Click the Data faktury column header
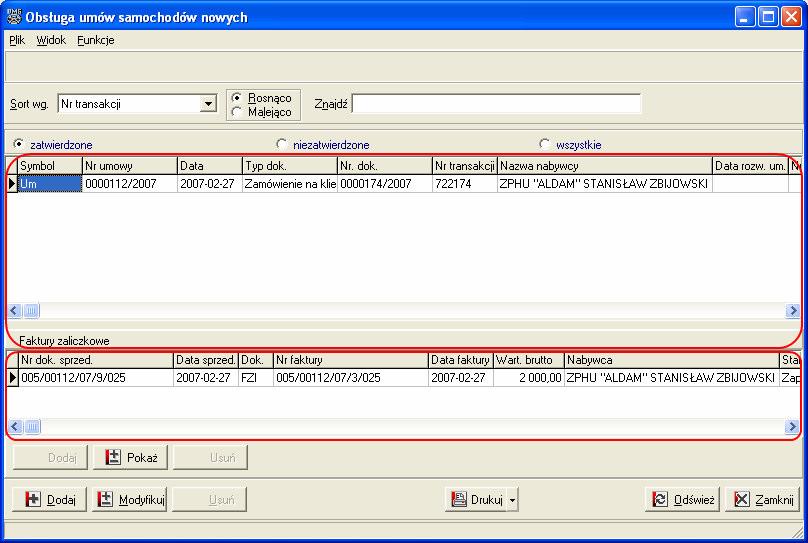The image size is (808, 543). point(461,360)
